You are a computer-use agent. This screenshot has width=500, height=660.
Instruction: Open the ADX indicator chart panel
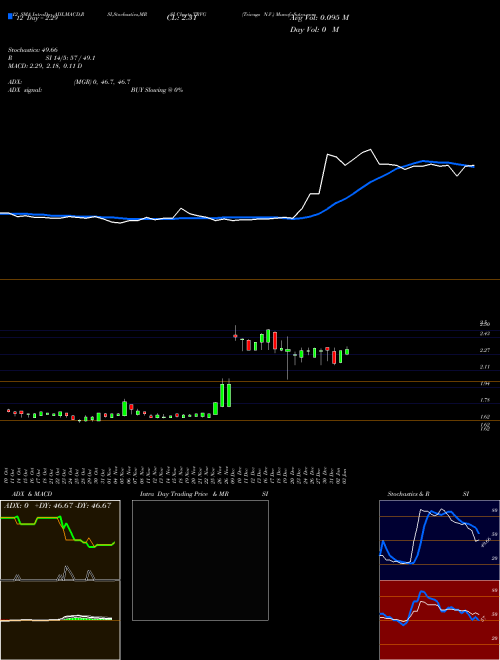point(60,540)
